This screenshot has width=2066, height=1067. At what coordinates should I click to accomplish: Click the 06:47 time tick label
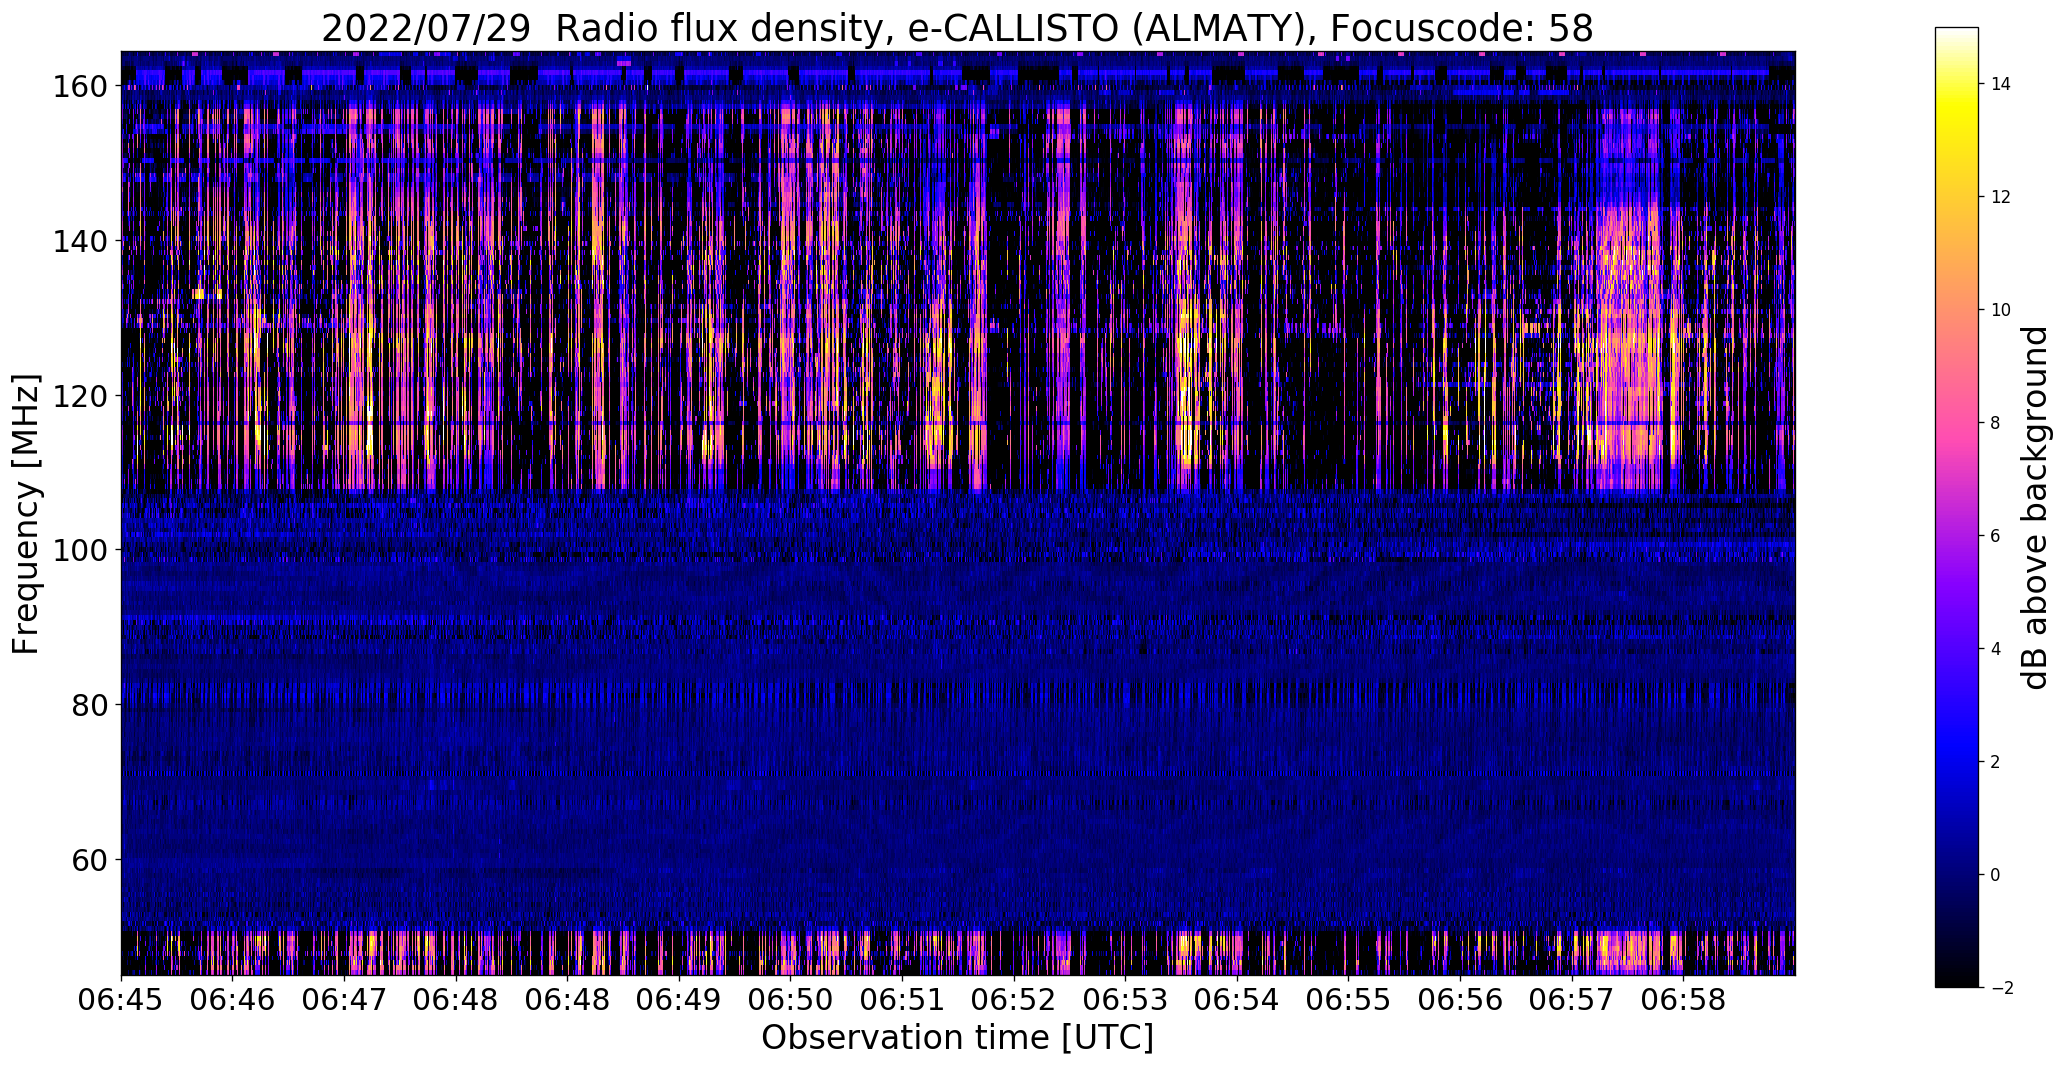coord(345,1001)
